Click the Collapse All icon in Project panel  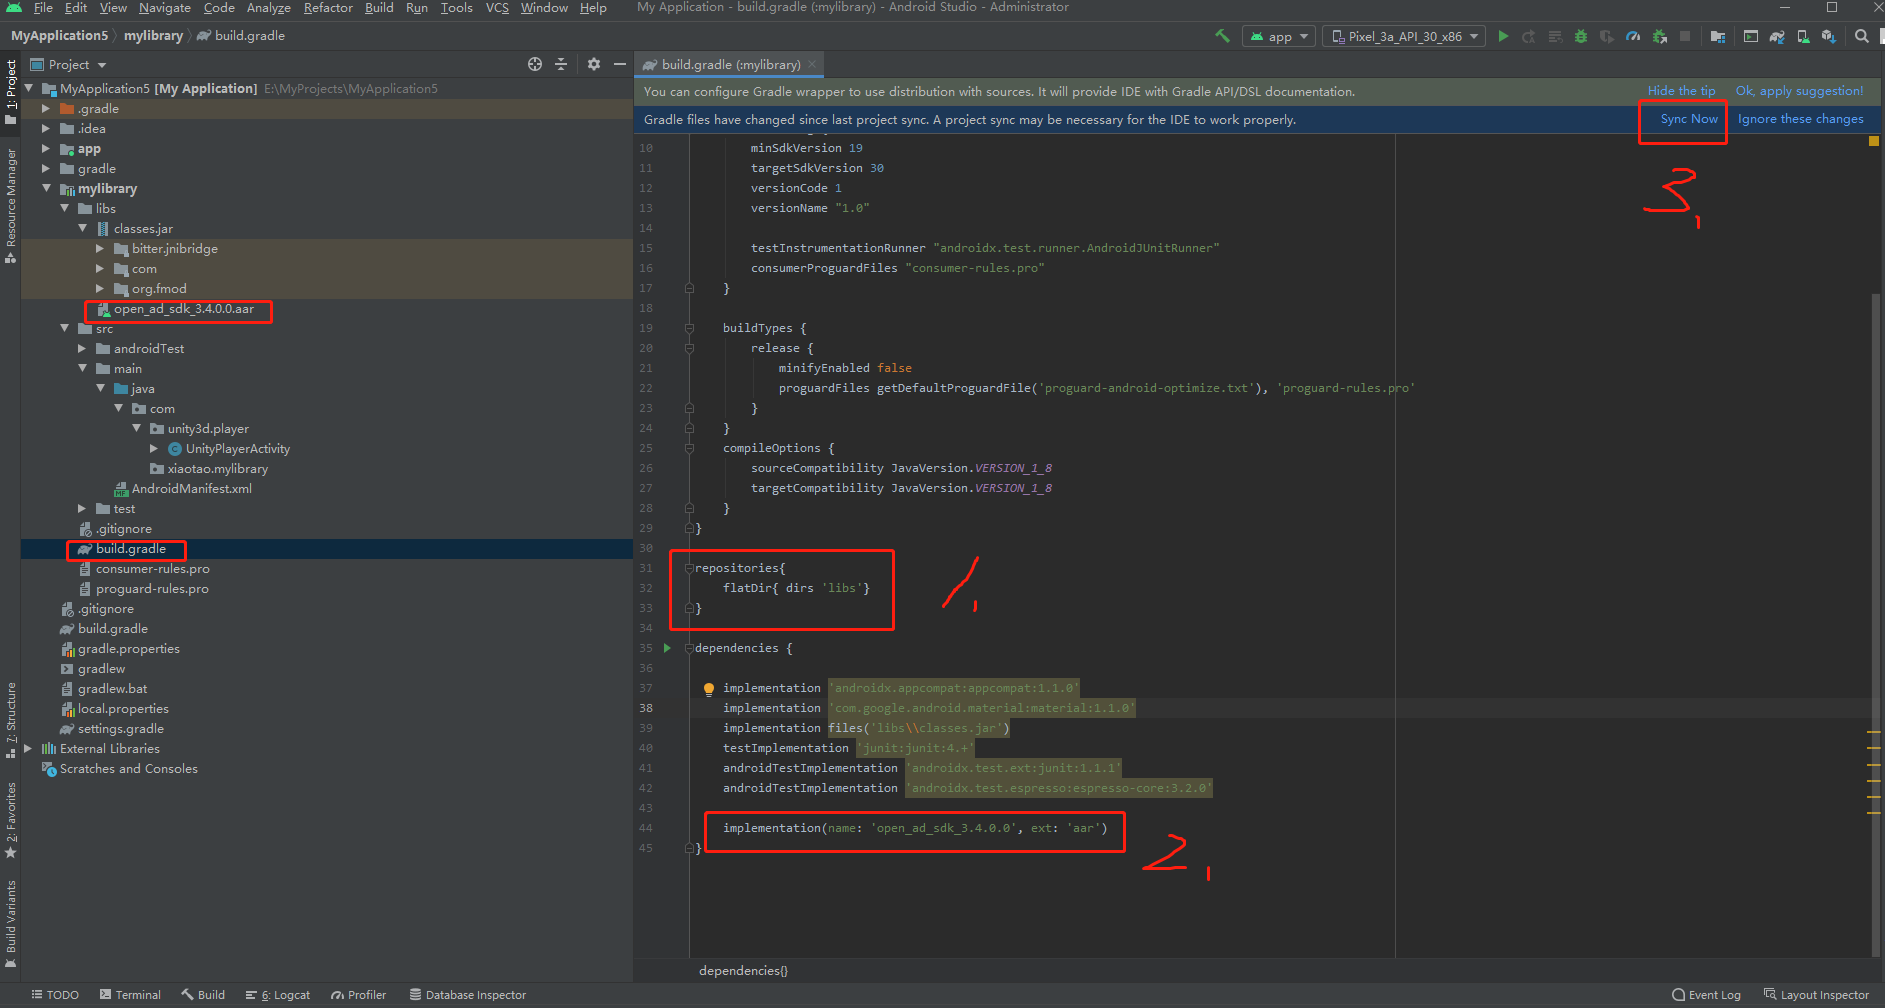coord(561,64)
